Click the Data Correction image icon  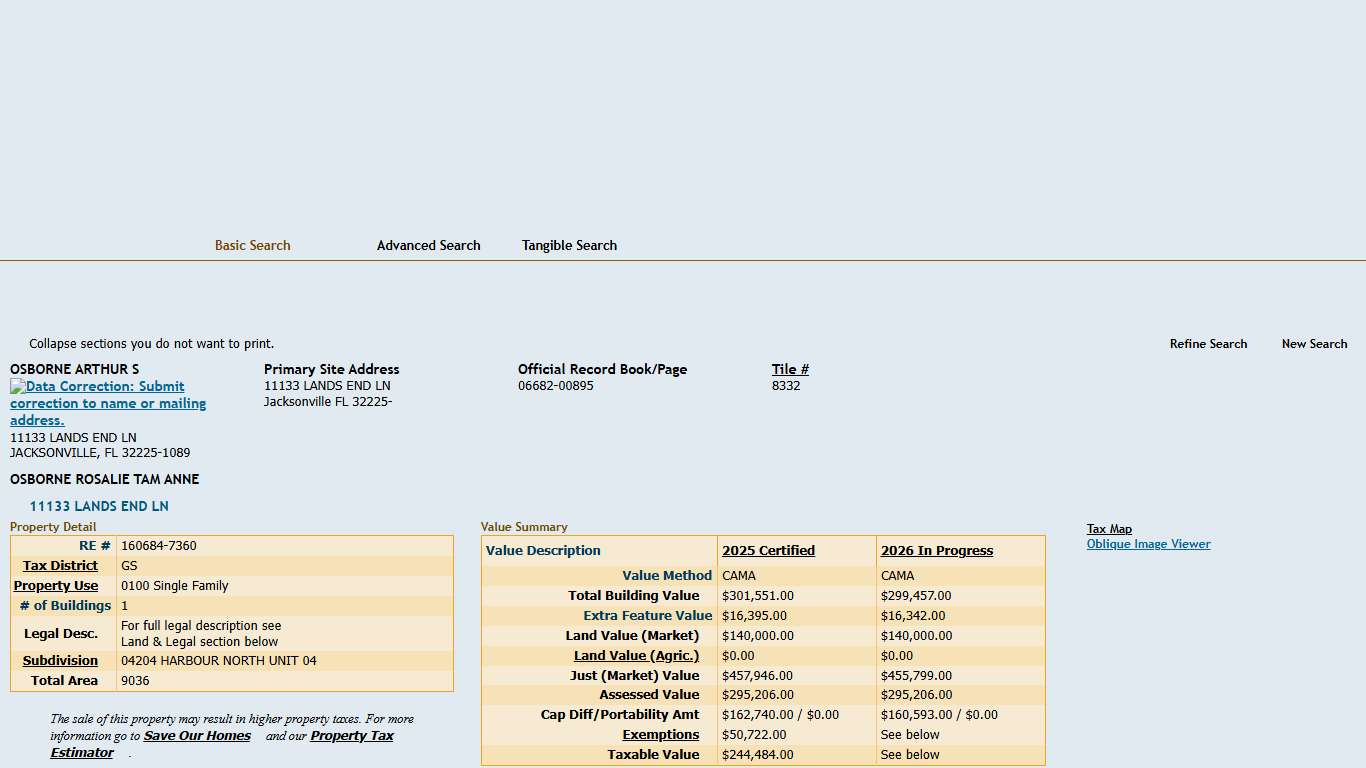[x=15, y=386]
